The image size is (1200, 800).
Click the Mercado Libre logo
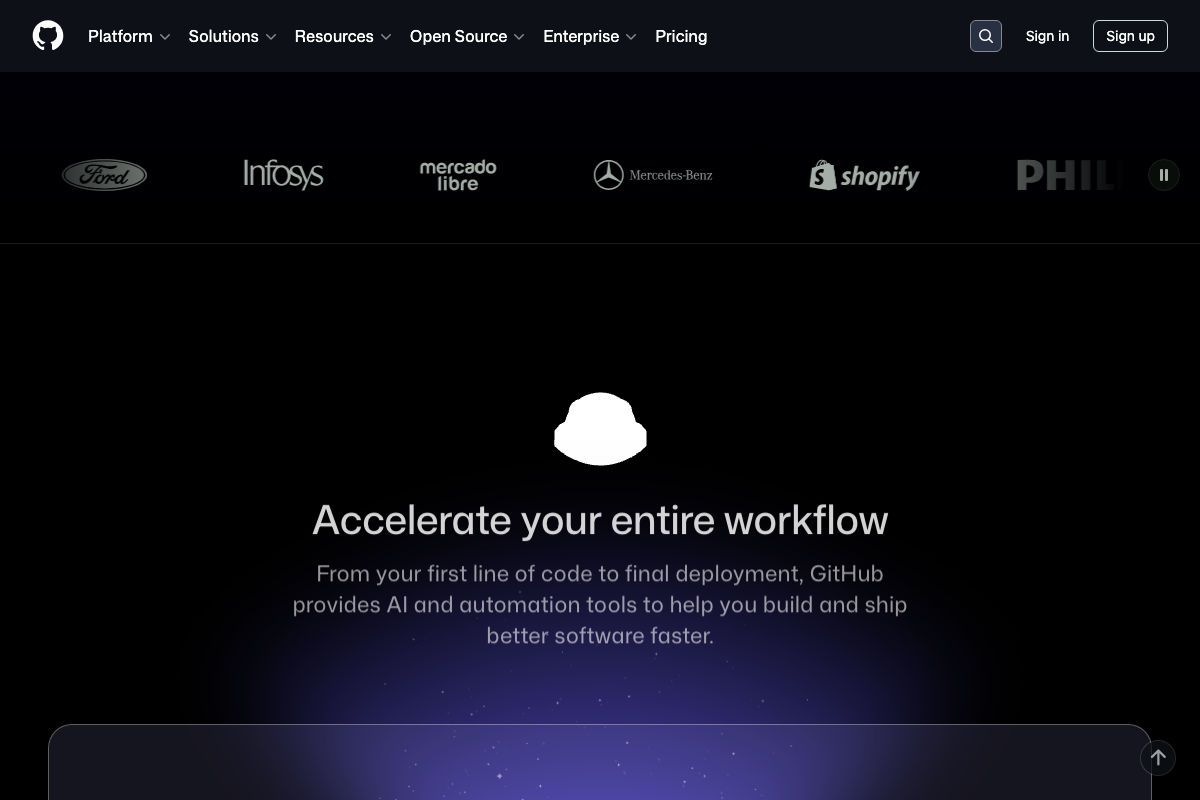tap(458, 175)
